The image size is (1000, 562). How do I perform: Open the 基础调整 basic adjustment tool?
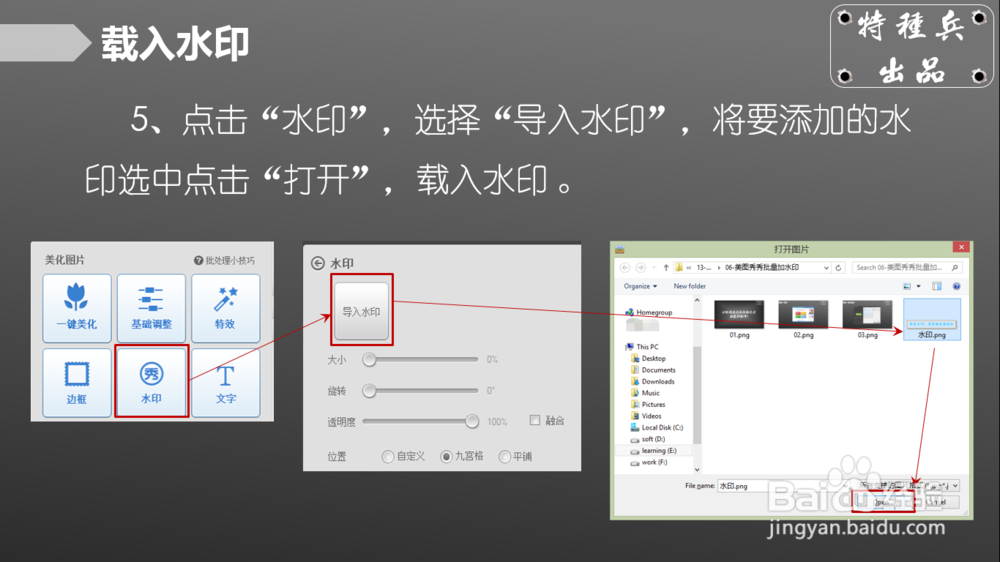pyautogui.click(x=151, y=308)
